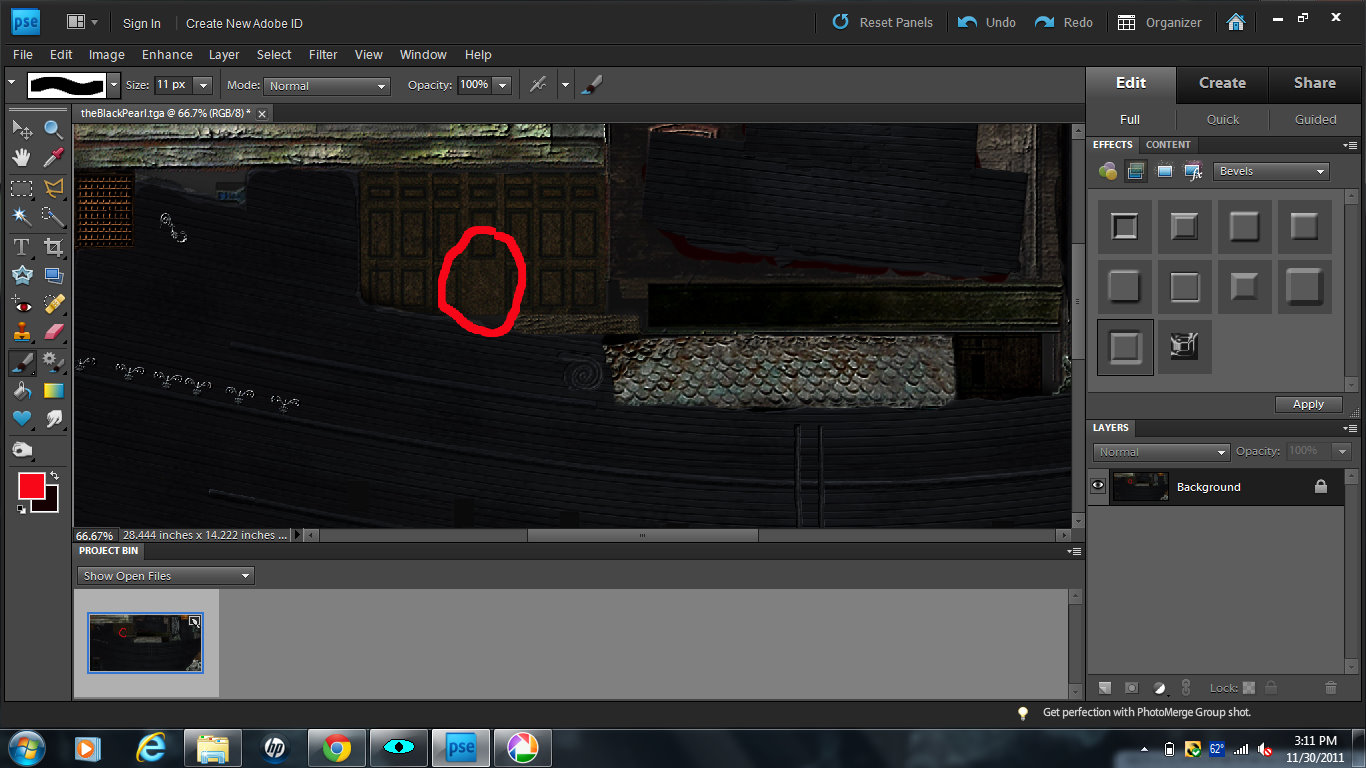
Task: Click Reset Panels
Action: pyautogui.click(x=883, y=22)
